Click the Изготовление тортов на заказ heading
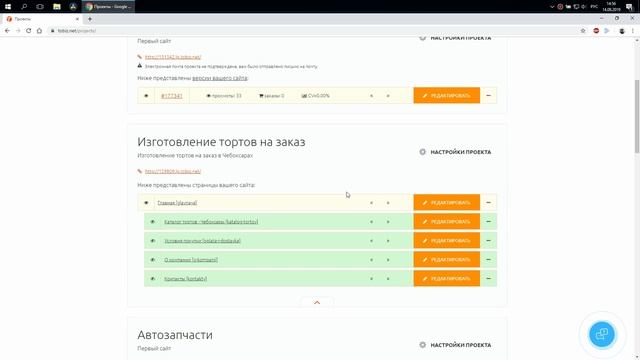This screenshot has height=360, width=640. coord(221,142)
